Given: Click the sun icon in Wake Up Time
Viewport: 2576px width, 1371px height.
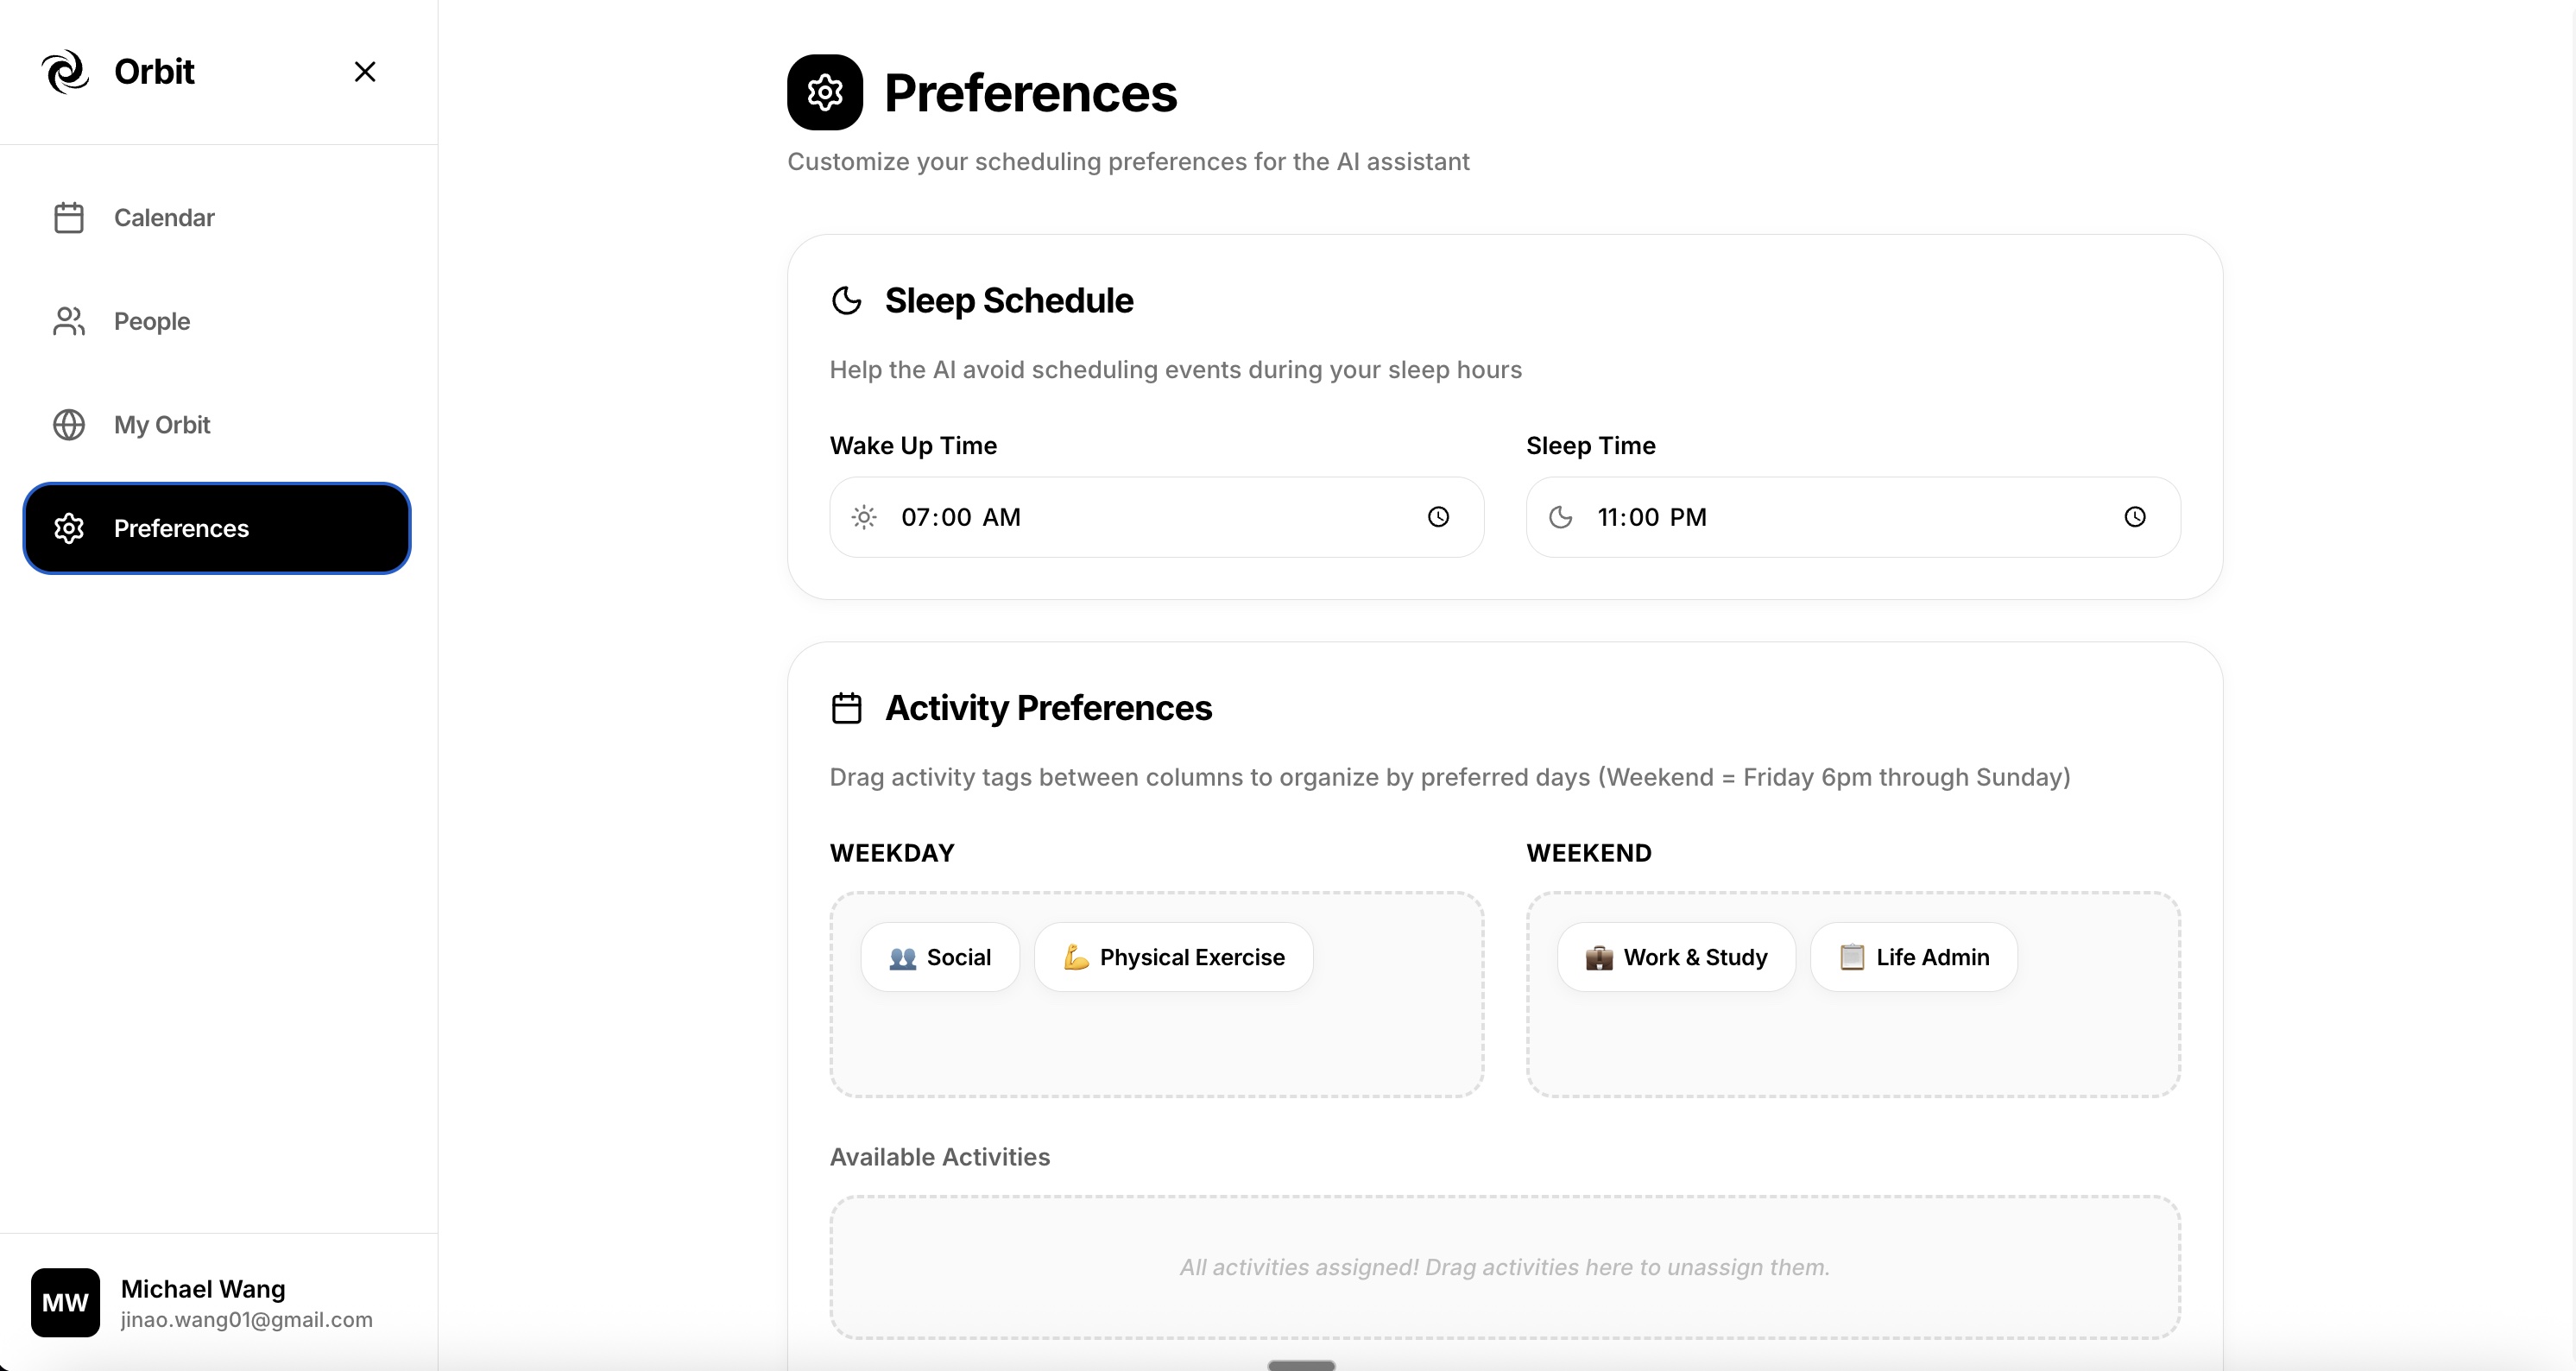Looking at the screenshot, I should (864, 517).
